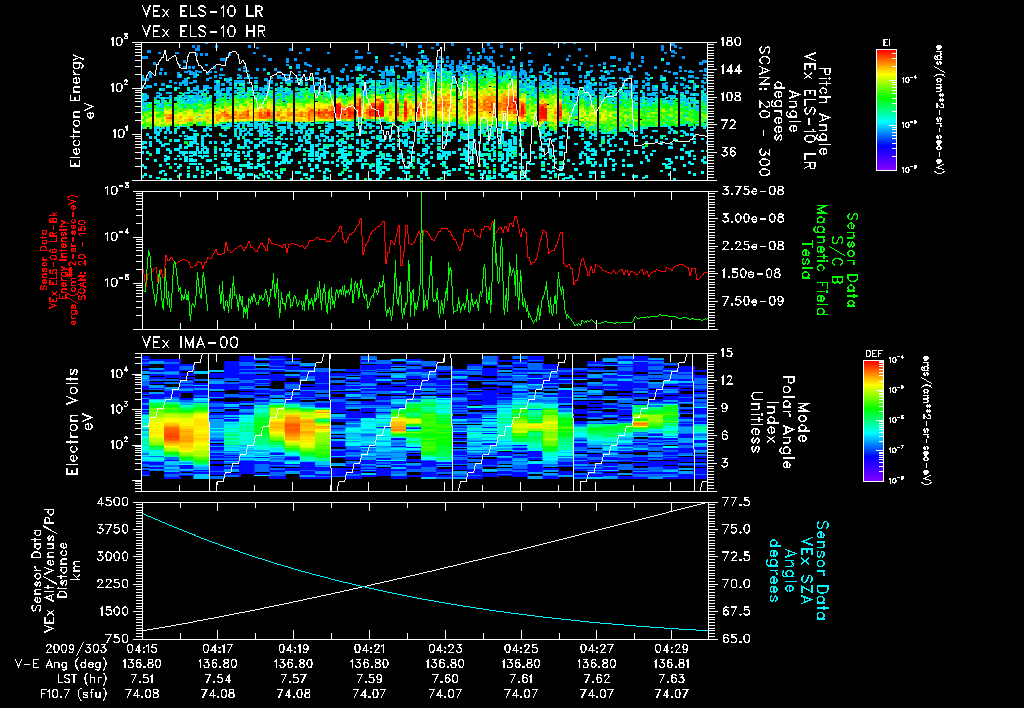This screenshot has width=1024, height=708.
Task: Click the V-E angle value '136.81'
Action: [x=672, y=665]
